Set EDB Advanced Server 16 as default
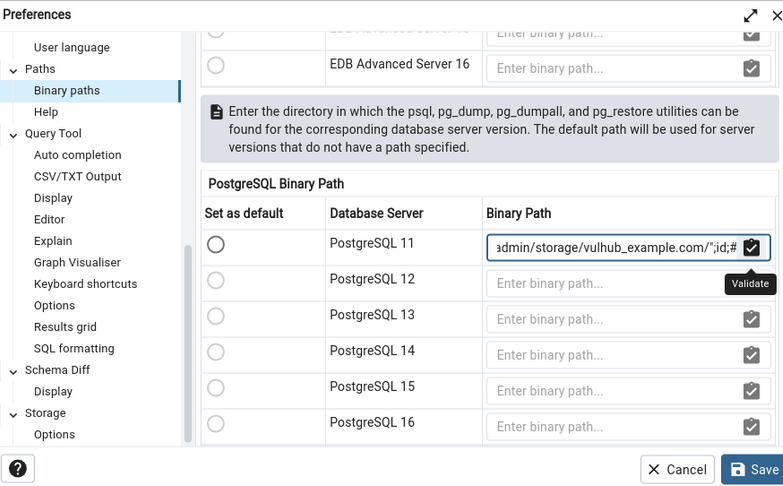 [x=216, y=65]
